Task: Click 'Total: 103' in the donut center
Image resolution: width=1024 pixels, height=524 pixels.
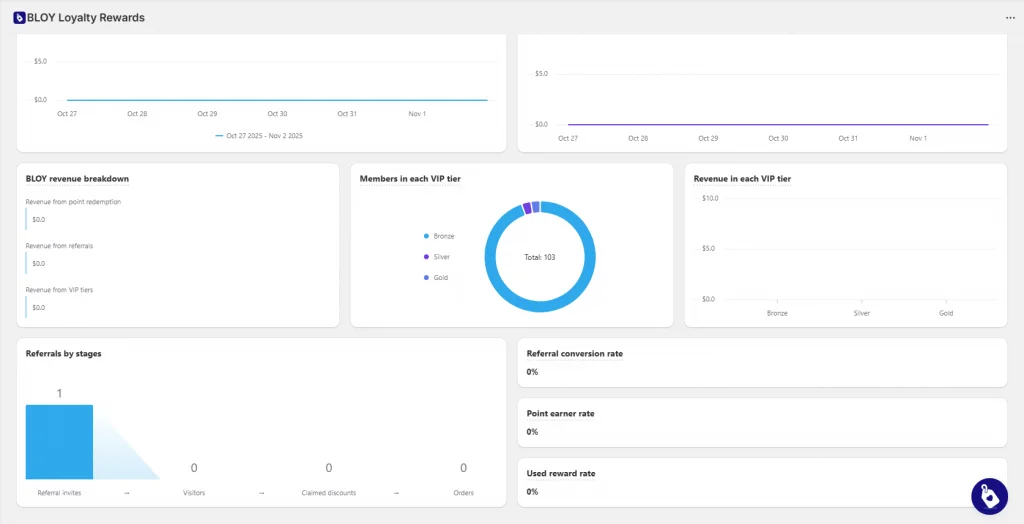Action: (539, 257)
